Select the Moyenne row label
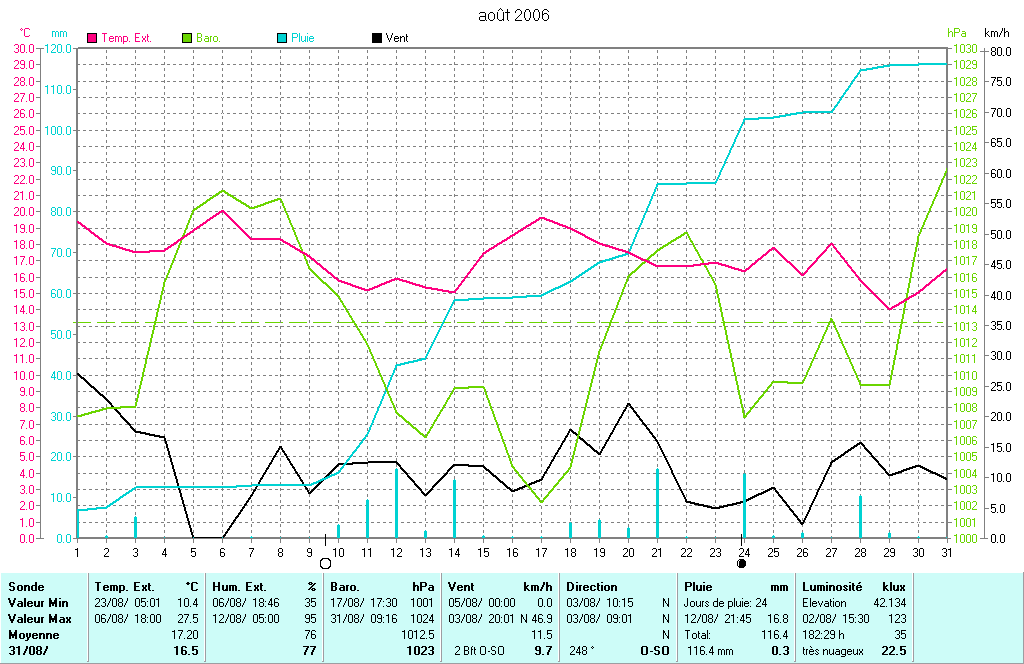Viewport: 1024px width, 664px height. (34, 635)
